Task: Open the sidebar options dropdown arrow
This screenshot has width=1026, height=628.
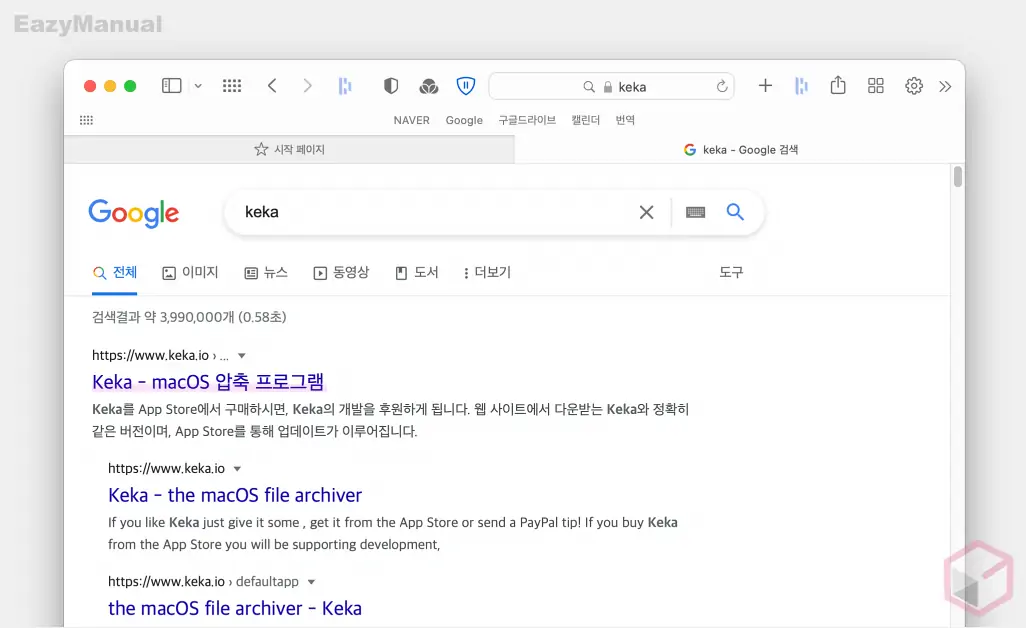Action: click(x=198, y=86)
